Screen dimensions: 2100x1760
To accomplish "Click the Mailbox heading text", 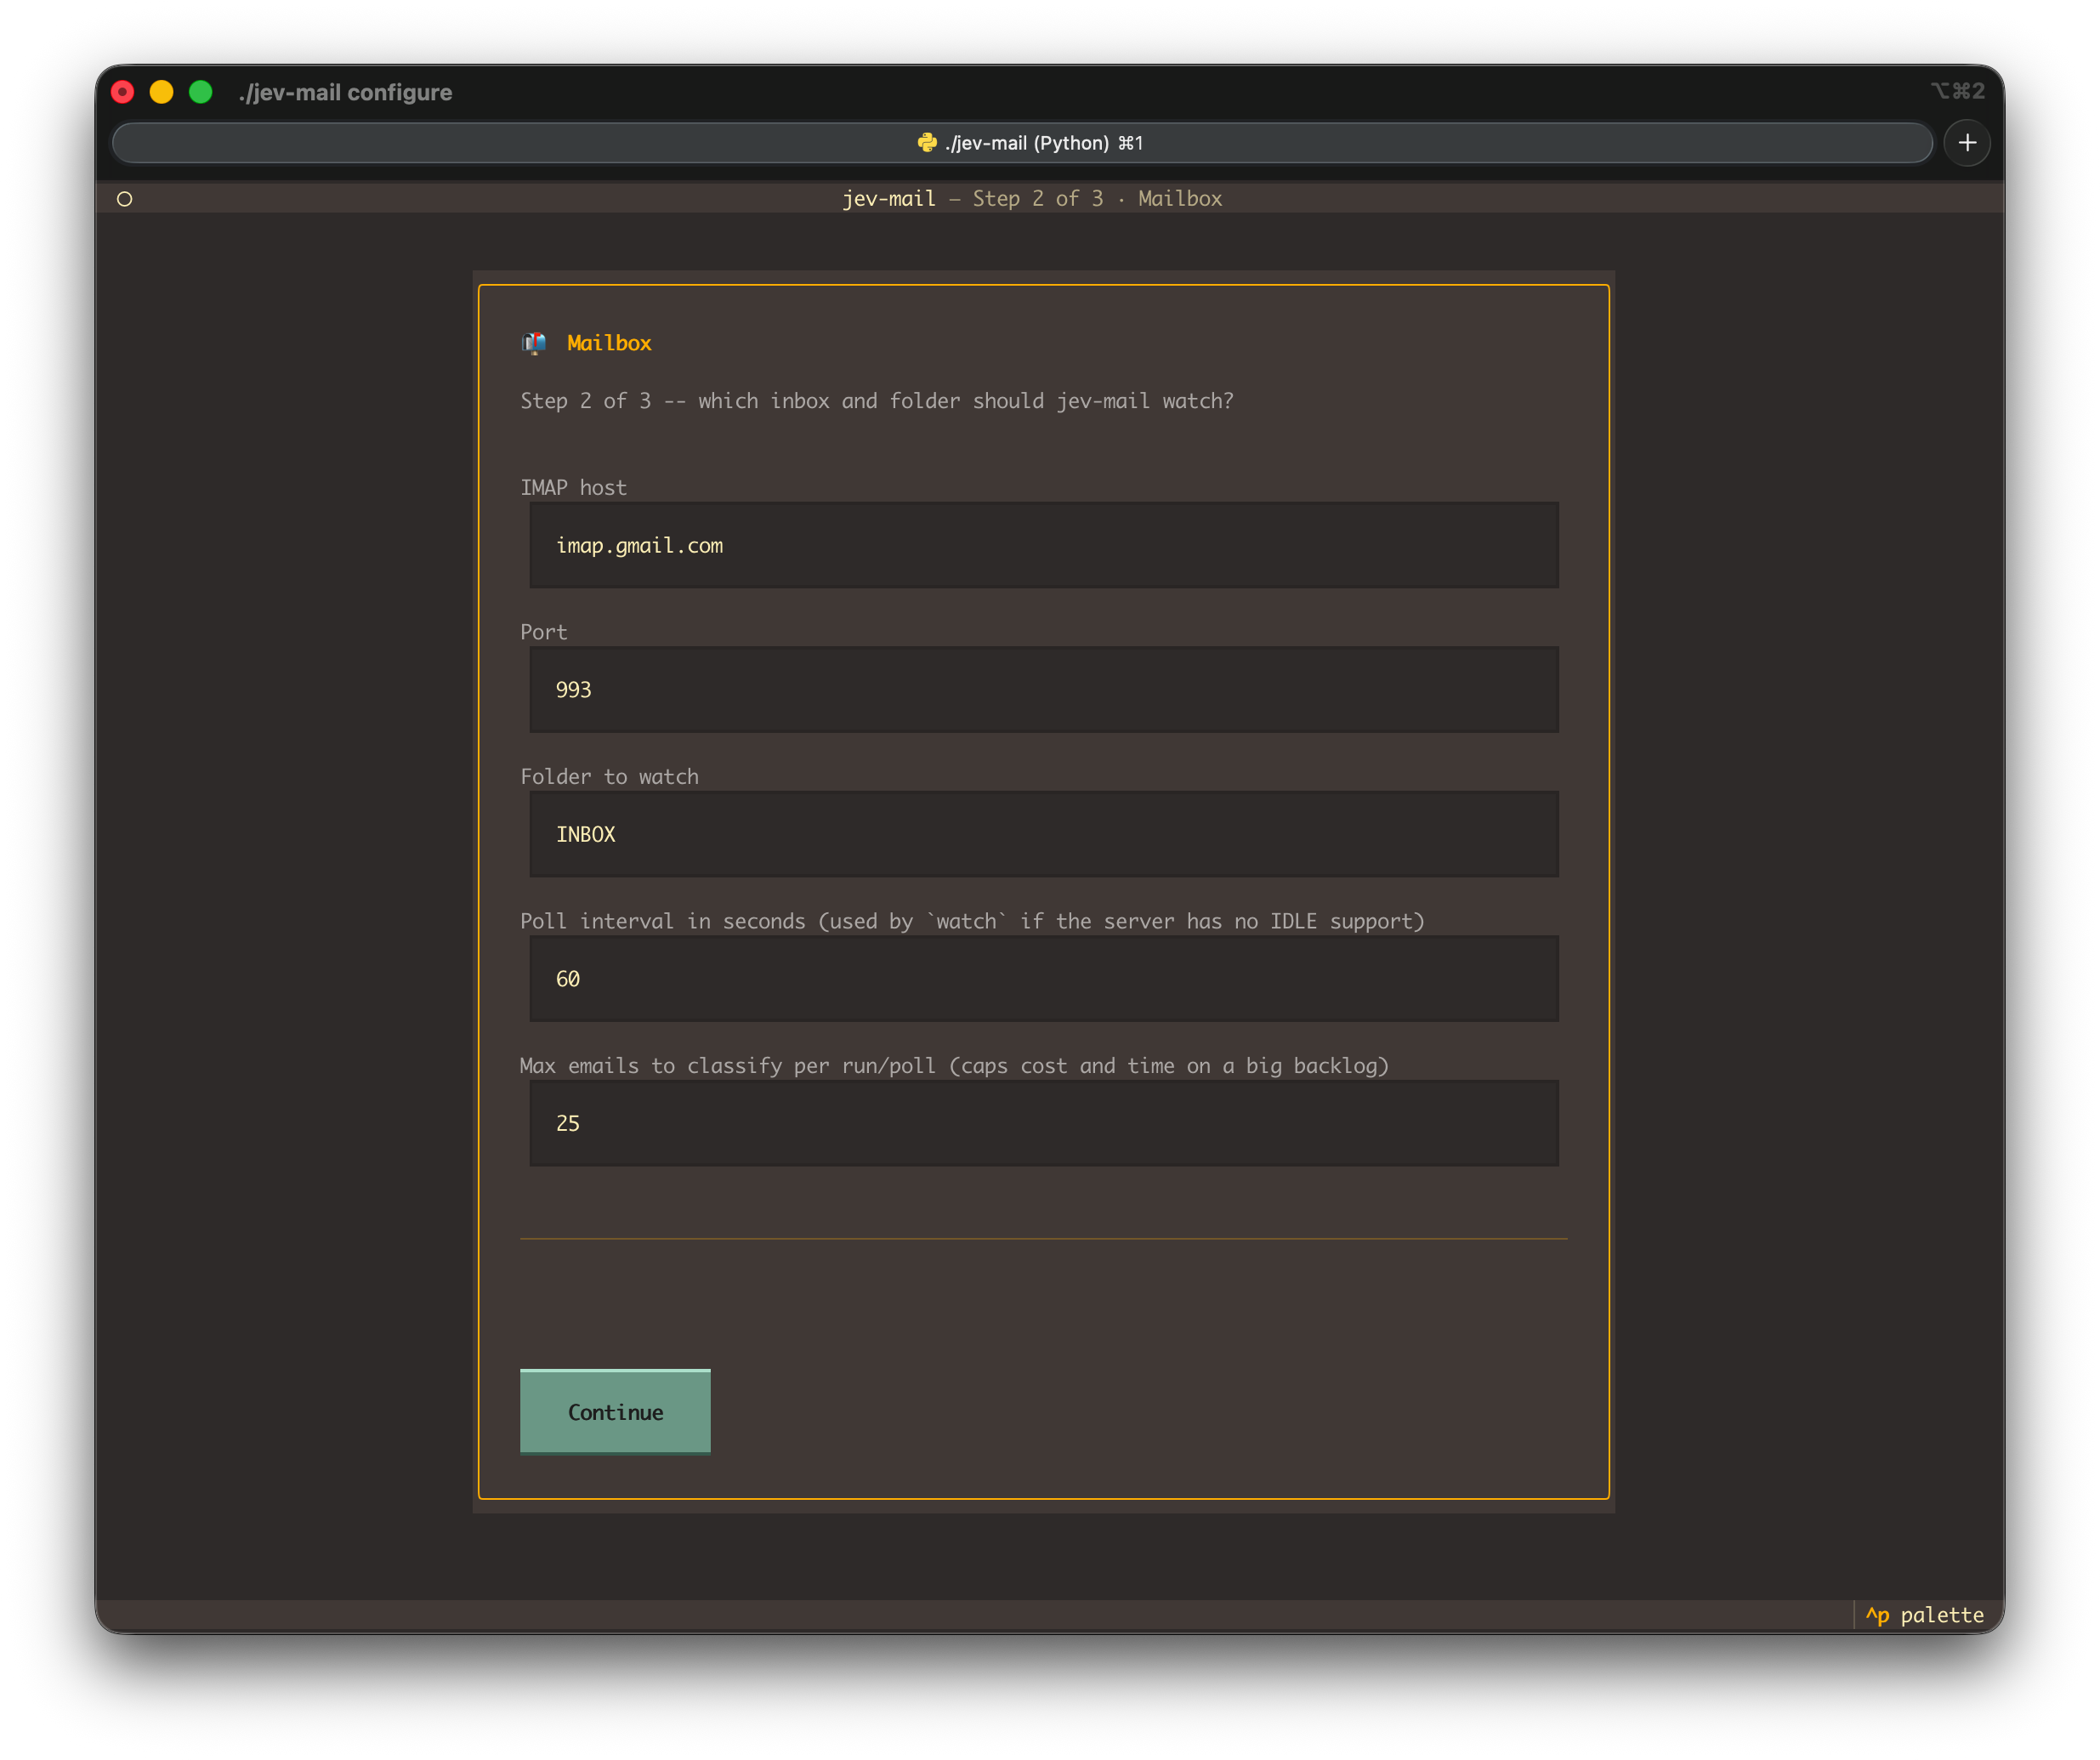I will pyautogui.click(x=609, y=343).
